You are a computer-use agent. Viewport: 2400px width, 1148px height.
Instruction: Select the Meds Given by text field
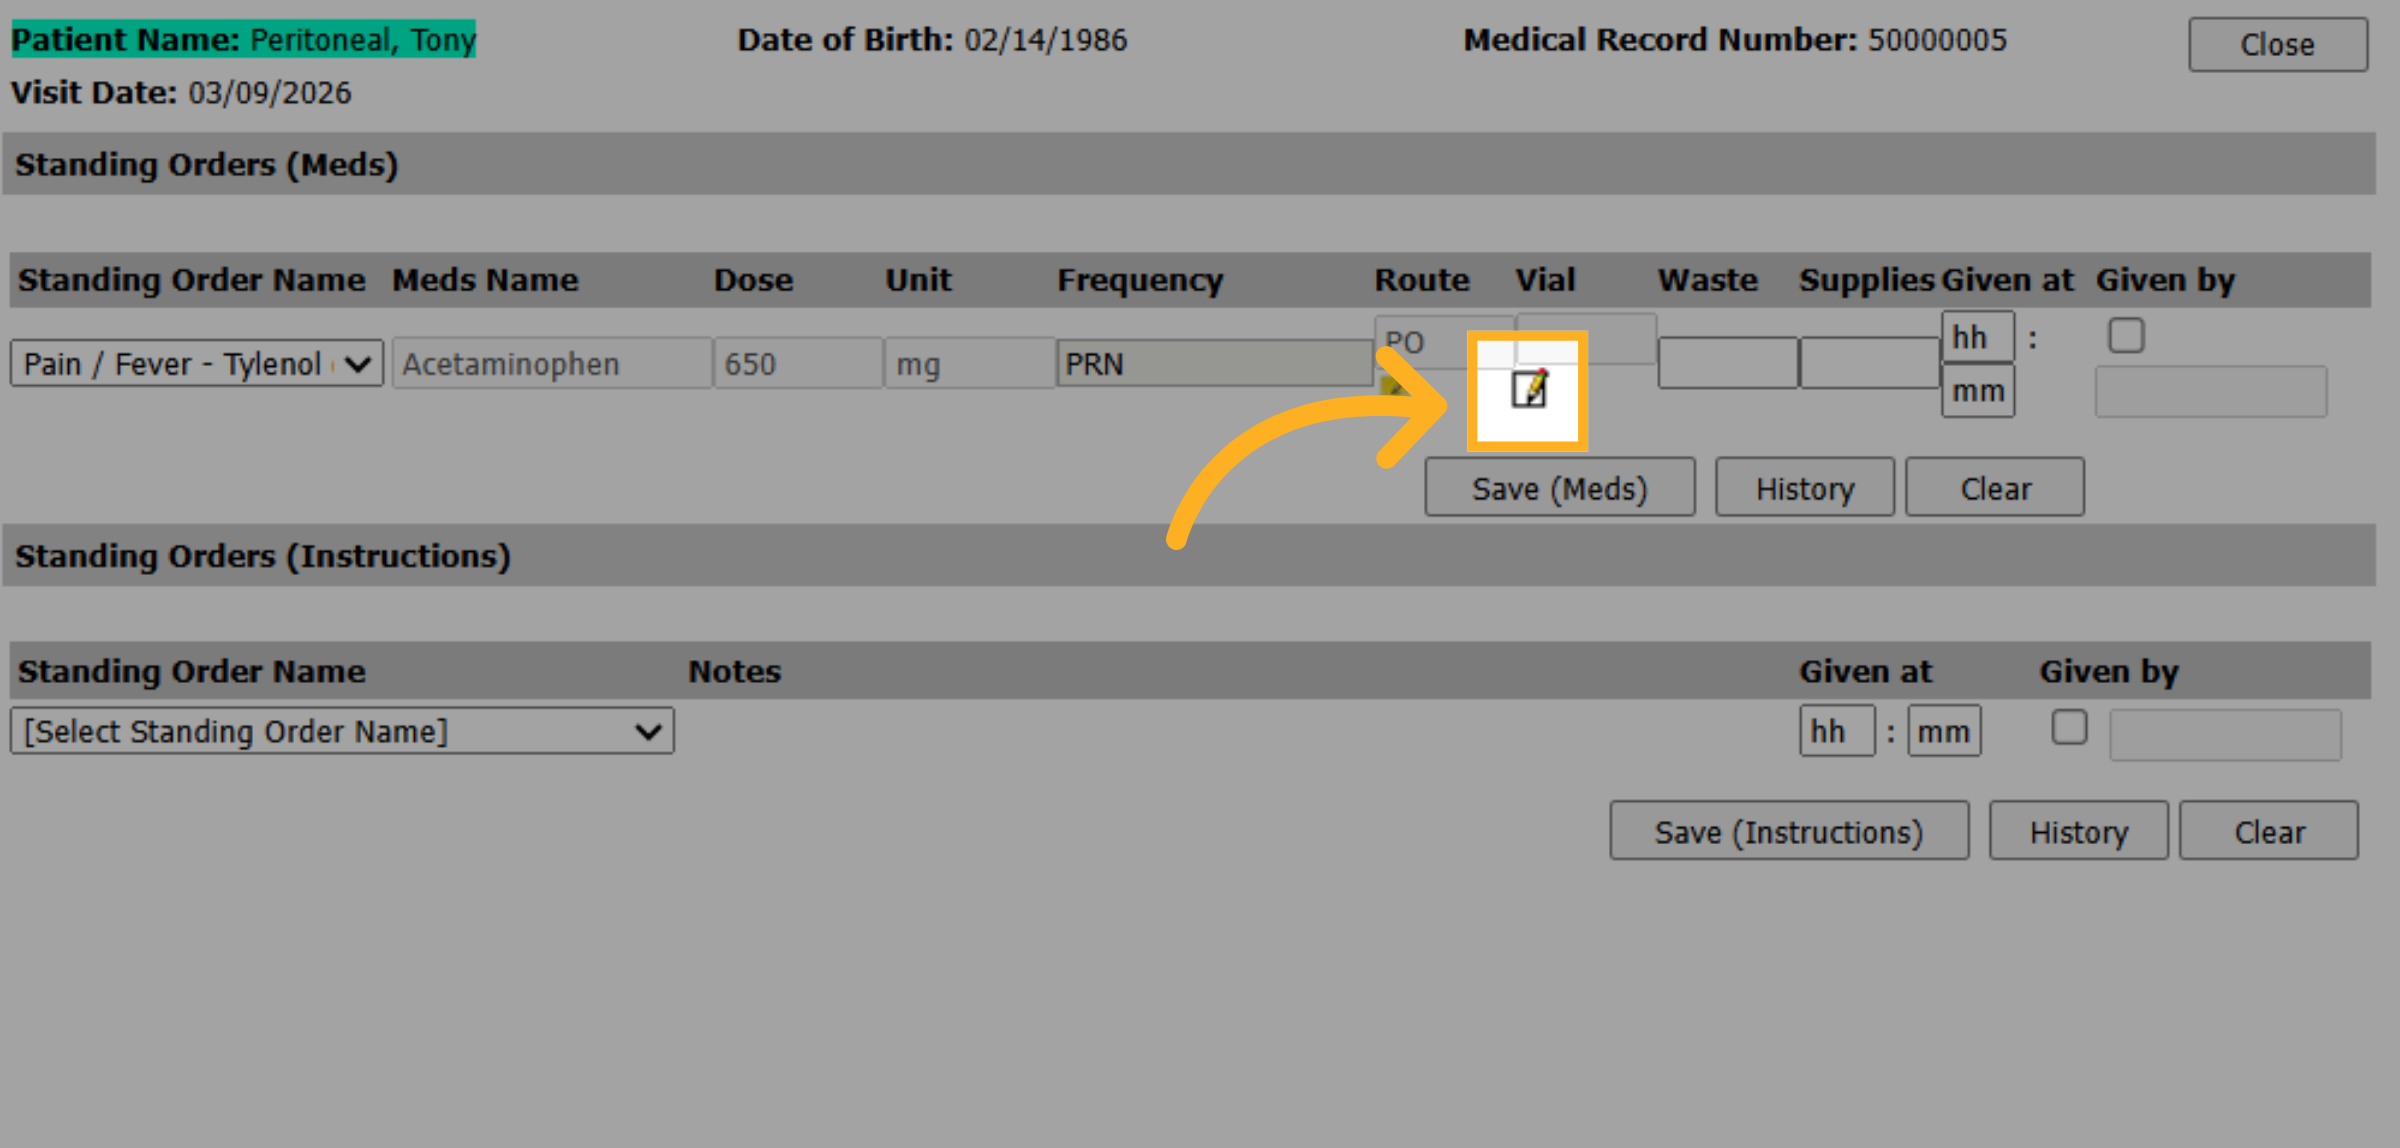2211,392
